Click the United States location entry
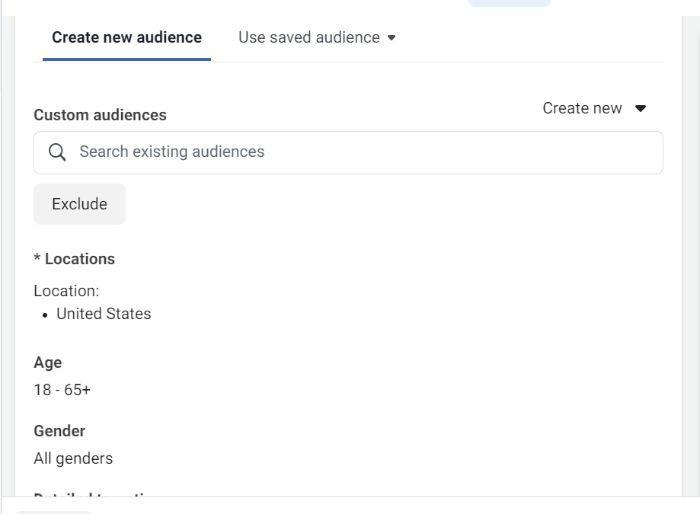Image resolution: width=700 pixels, height=514 pixels. click(x=104, y=314)
